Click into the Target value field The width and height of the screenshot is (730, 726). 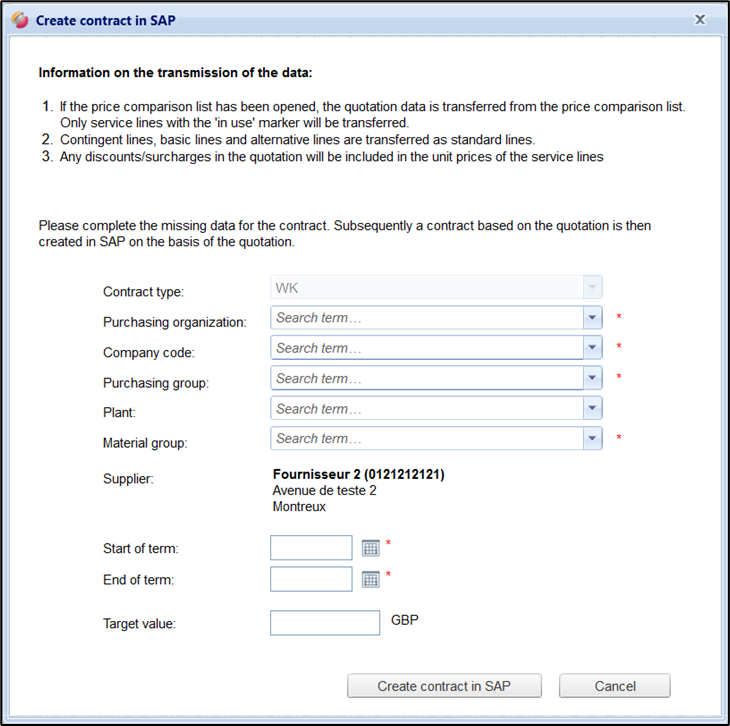tap(325, 623)
